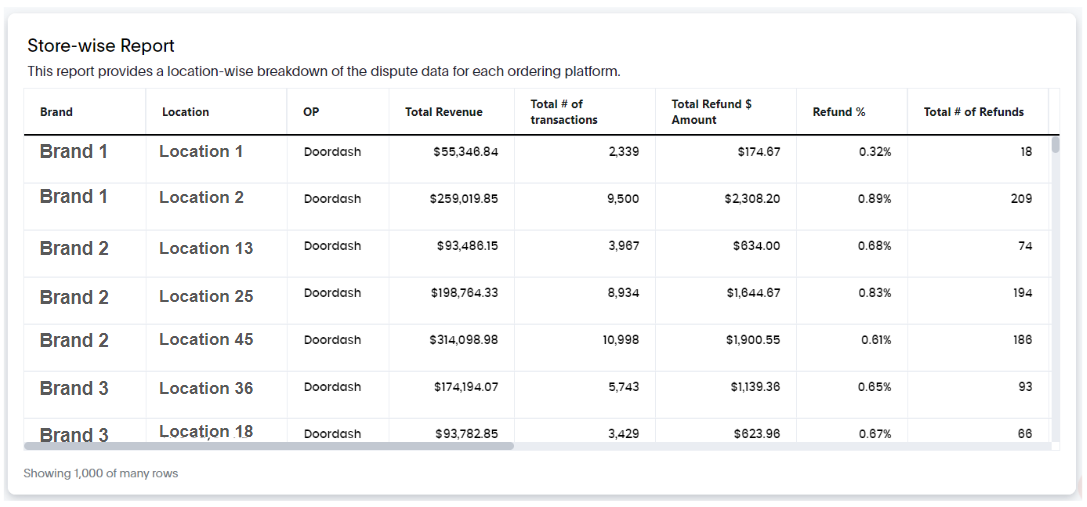
Task: Click the Showing 1,000 of many rows text
Action: click(101, 474)
